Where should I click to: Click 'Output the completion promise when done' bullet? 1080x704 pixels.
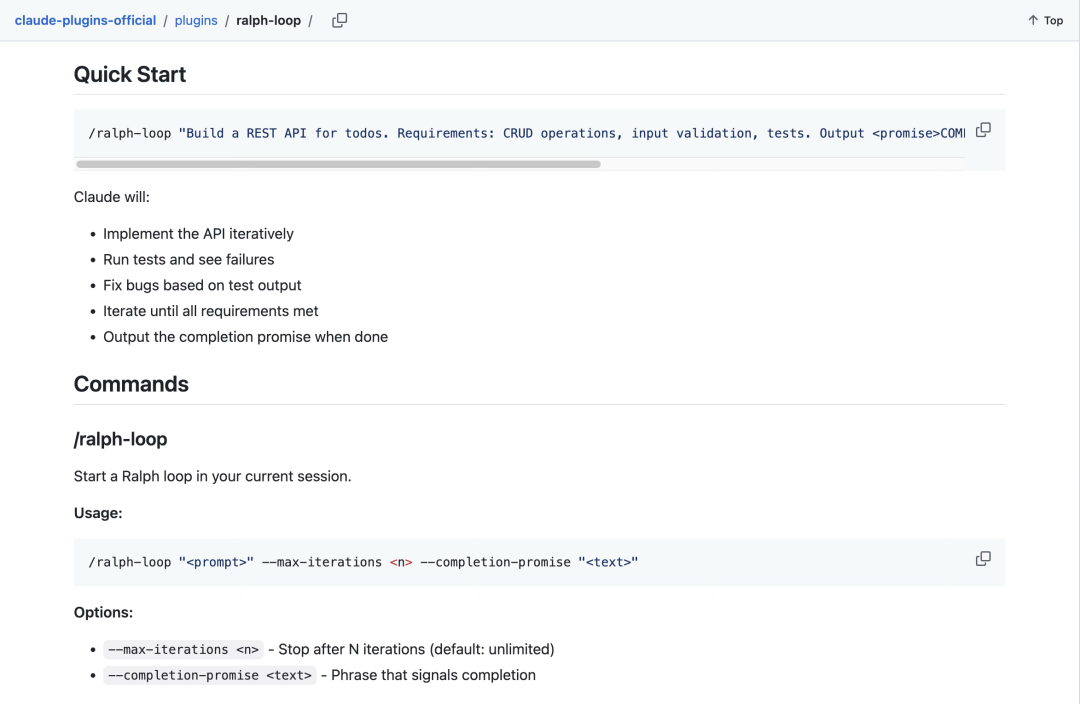pyautogui.click(x=245, y=337)
